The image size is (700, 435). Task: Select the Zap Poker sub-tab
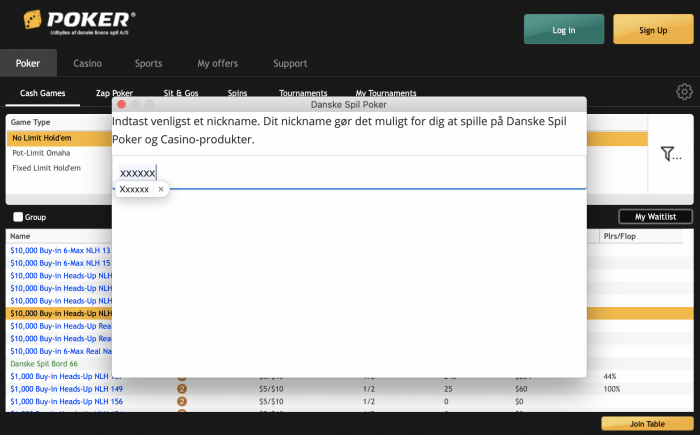click(x=114, y=93)
